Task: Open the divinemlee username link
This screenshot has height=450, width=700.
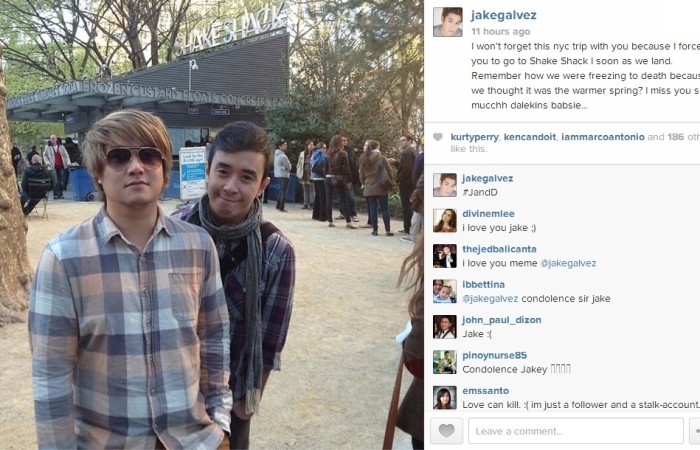Action: tap(488, 214)
